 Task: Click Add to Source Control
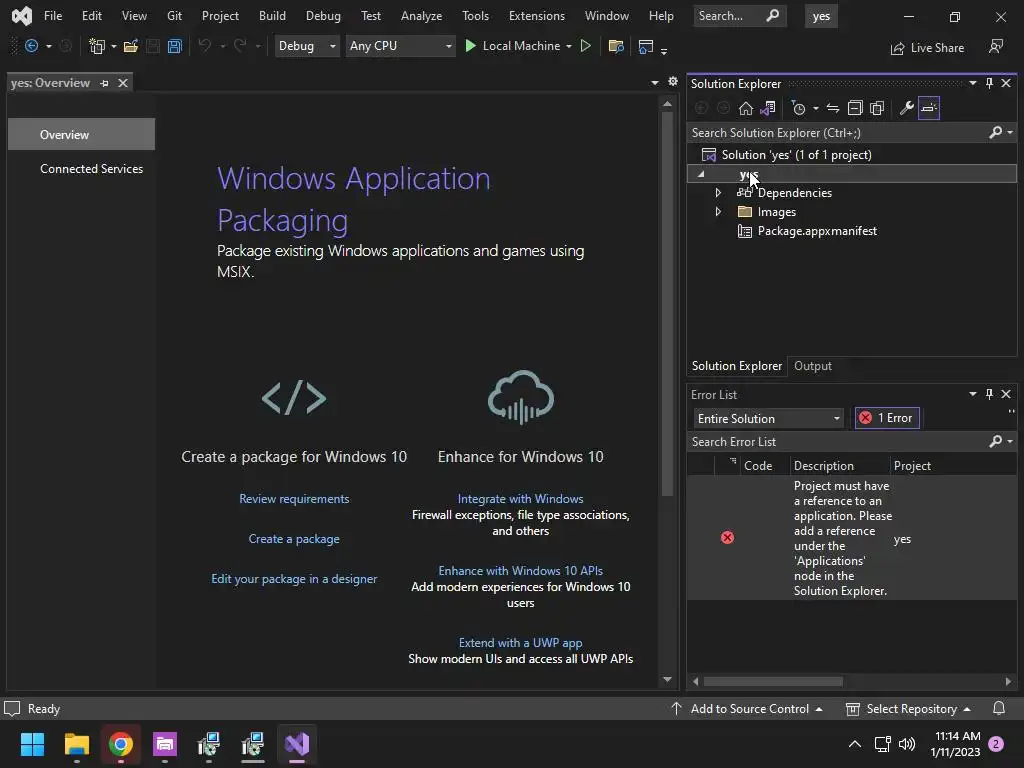746,709
